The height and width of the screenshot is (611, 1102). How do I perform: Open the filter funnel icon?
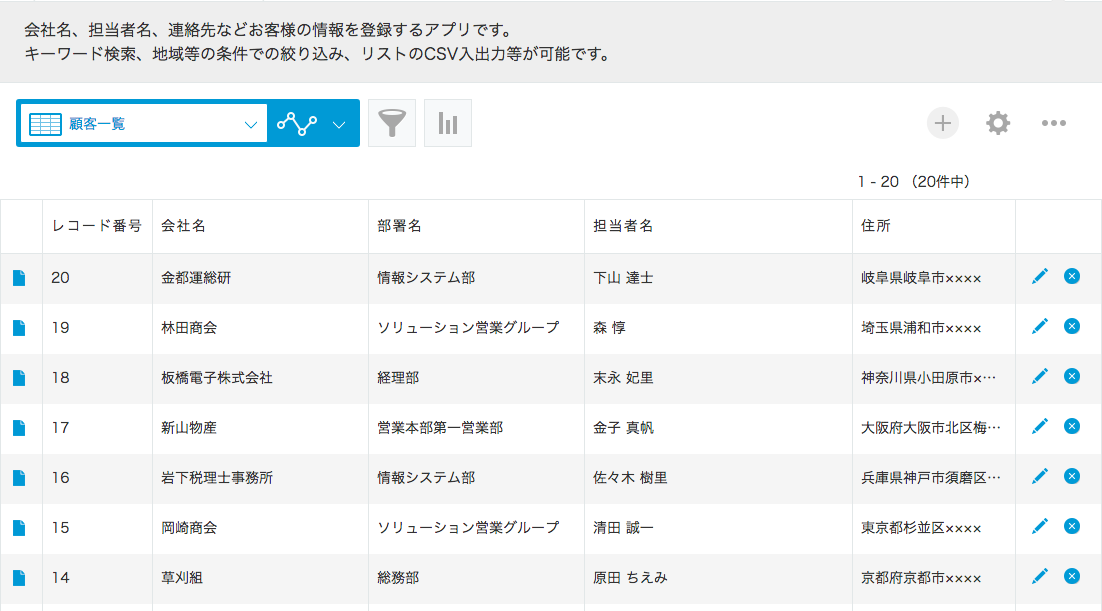pos(392,123)
